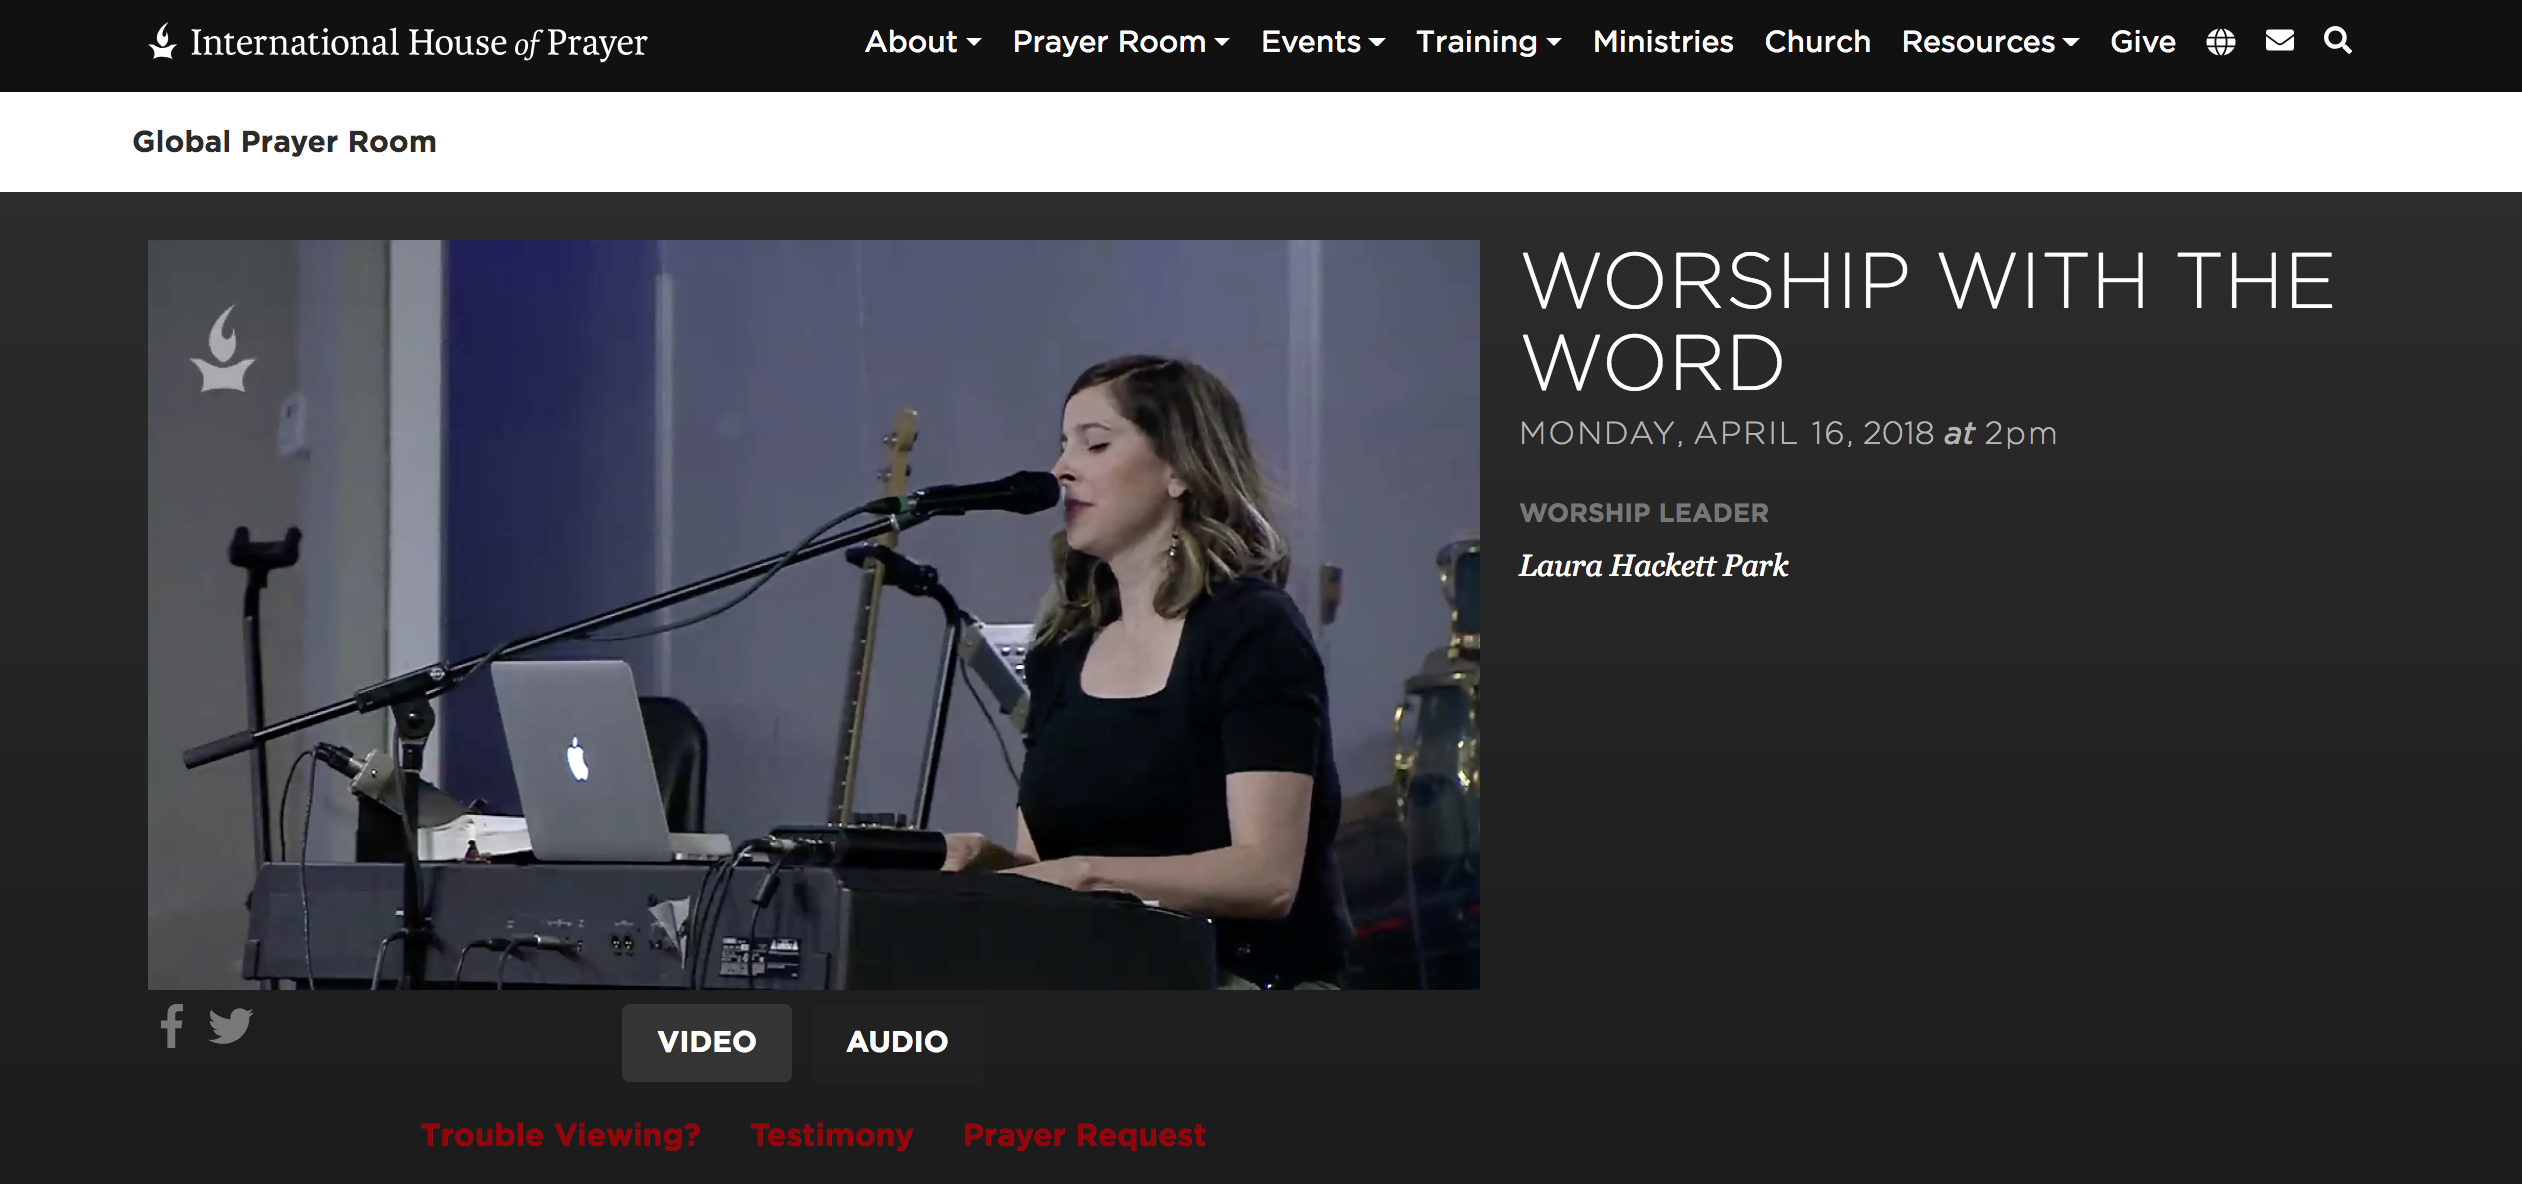The width and height of the screenshot is (2522, 1184).
Task: Expand the Resources dropdown menu
Action: point(1990,42)
